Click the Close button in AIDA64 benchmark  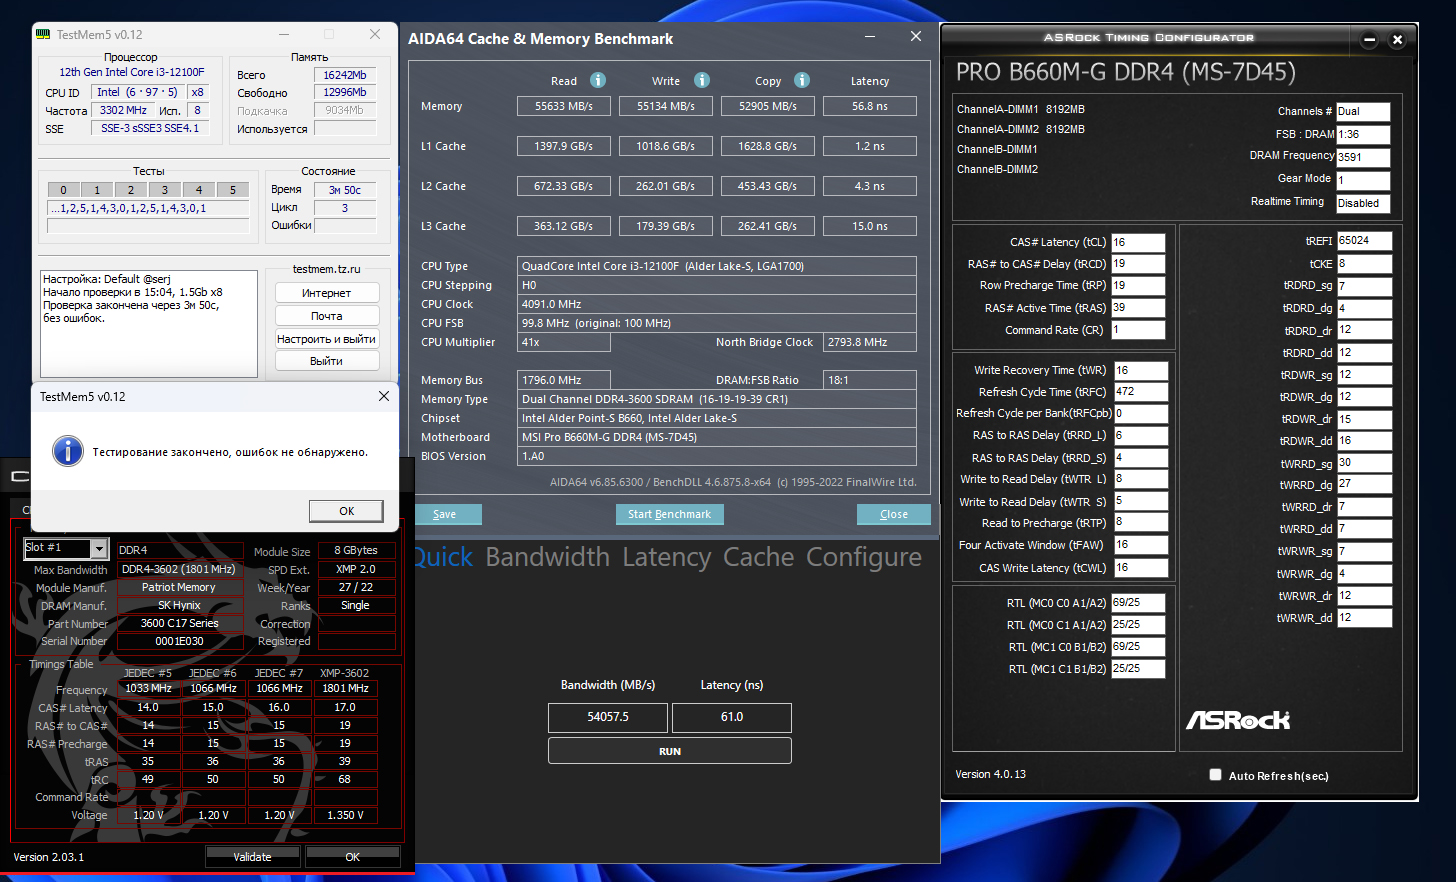(894, 514)
